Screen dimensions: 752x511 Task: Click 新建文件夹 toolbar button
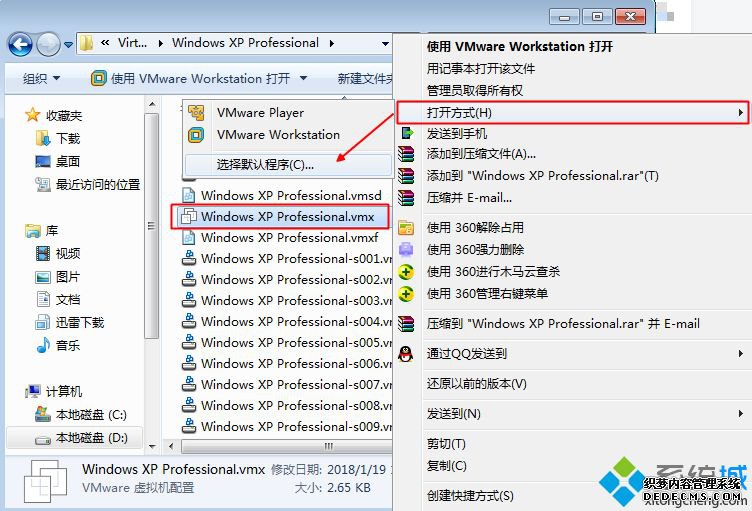(x=364, y=78)
